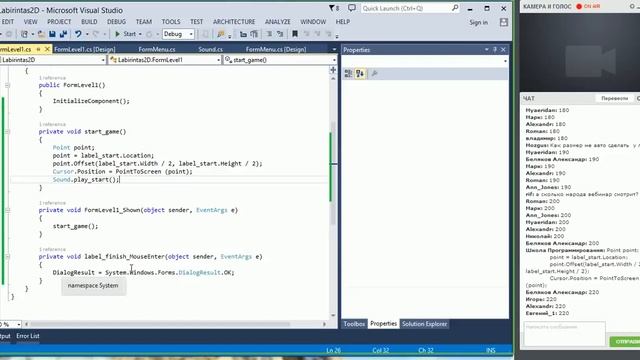Collapse the start_game() method block
The width and height of the screenshot is (640, 360).
coord(7,131)
